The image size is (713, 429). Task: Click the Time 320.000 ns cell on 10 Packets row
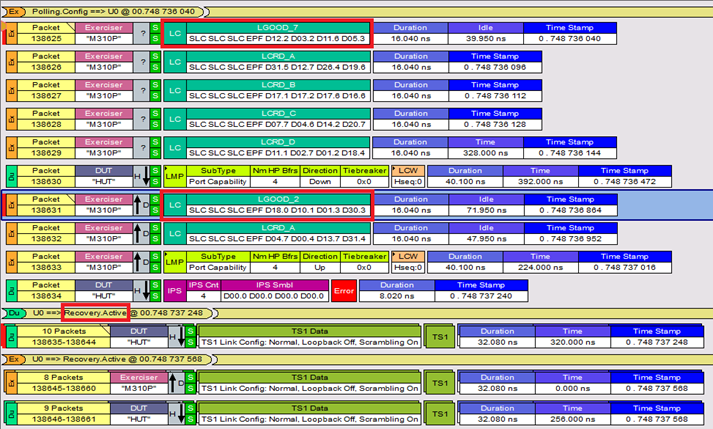[x=572, y=337]
